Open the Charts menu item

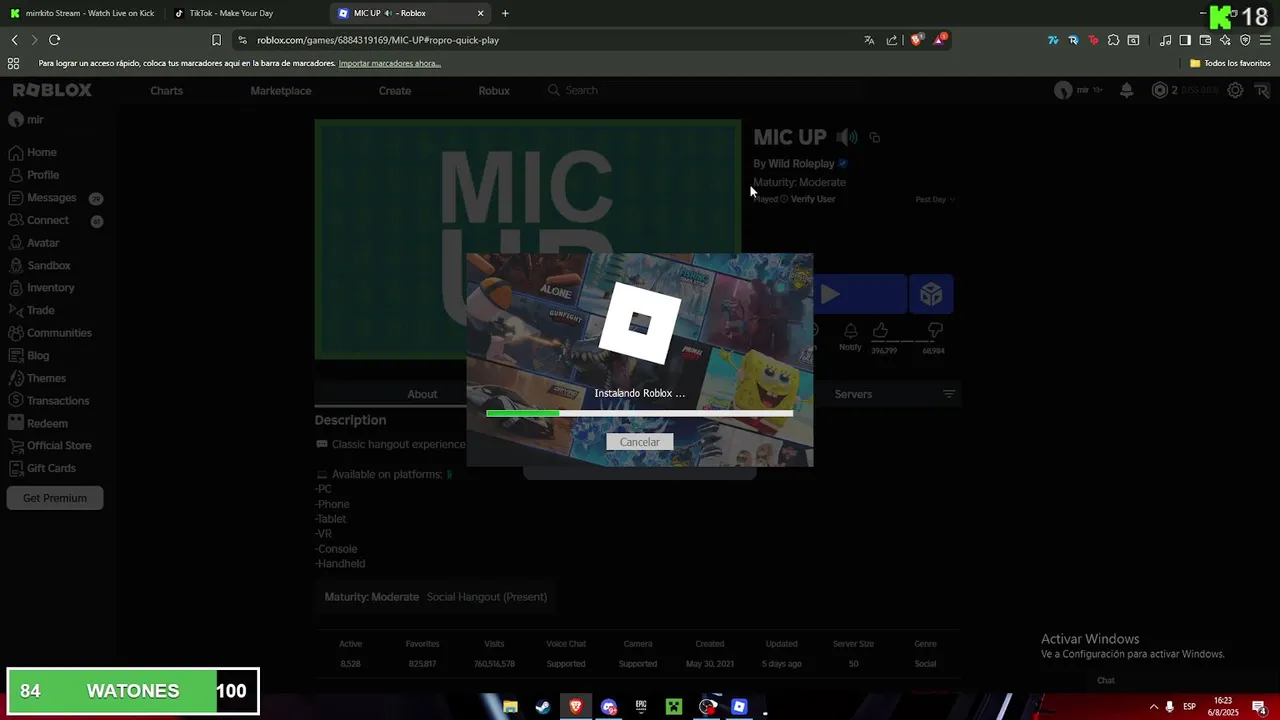(166, 90)
